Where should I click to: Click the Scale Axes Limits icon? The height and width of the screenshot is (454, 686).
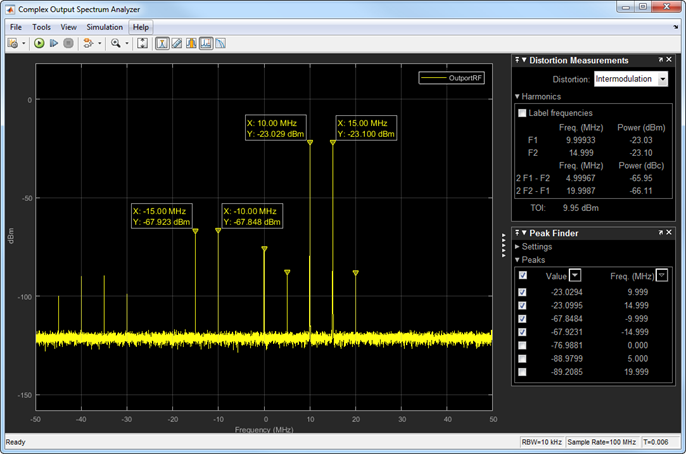tap(143, 44)
